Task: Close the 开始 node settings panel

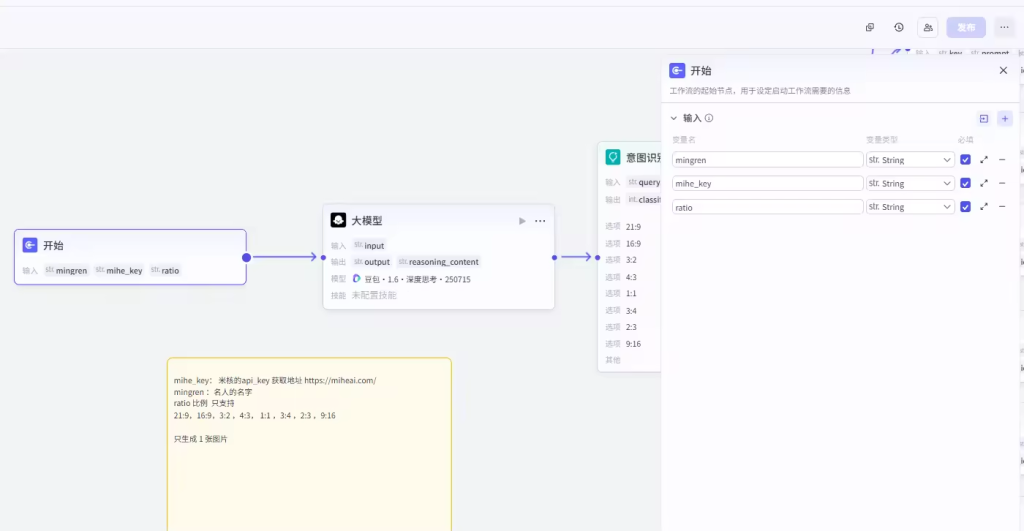Action: (1003, 70)
